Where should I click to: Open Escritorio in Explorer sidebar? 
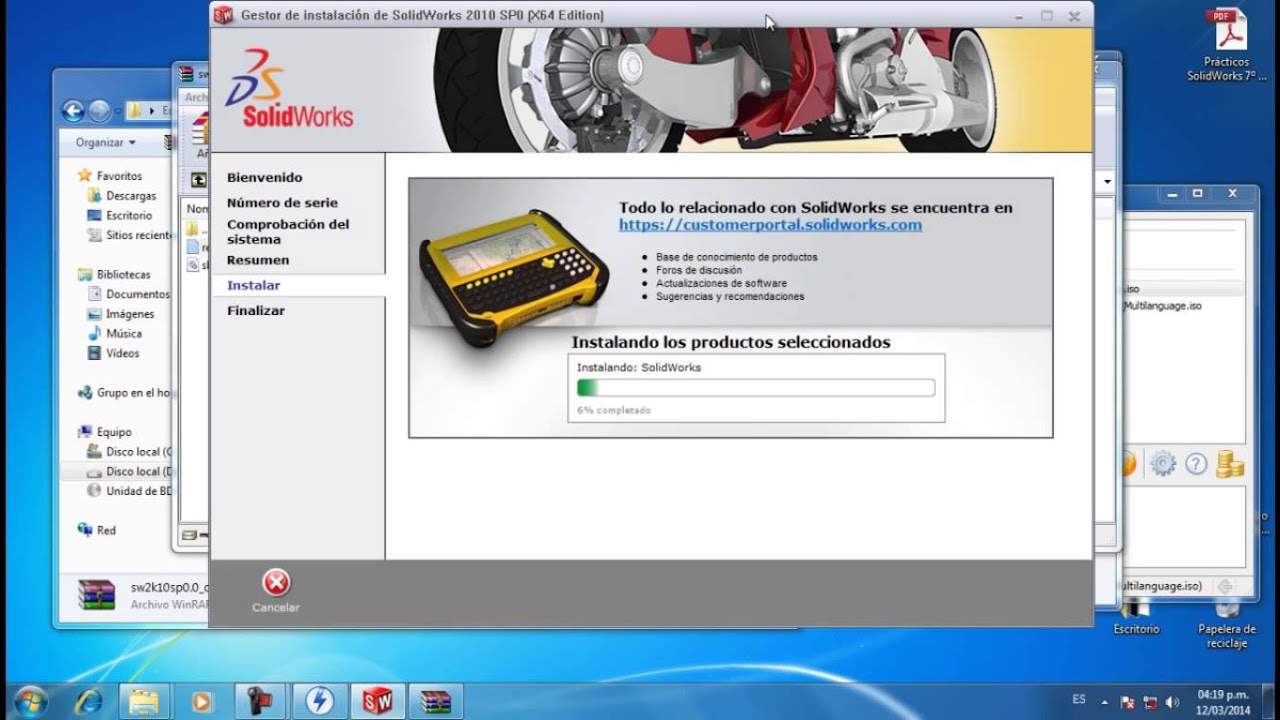tap(129, 215)
